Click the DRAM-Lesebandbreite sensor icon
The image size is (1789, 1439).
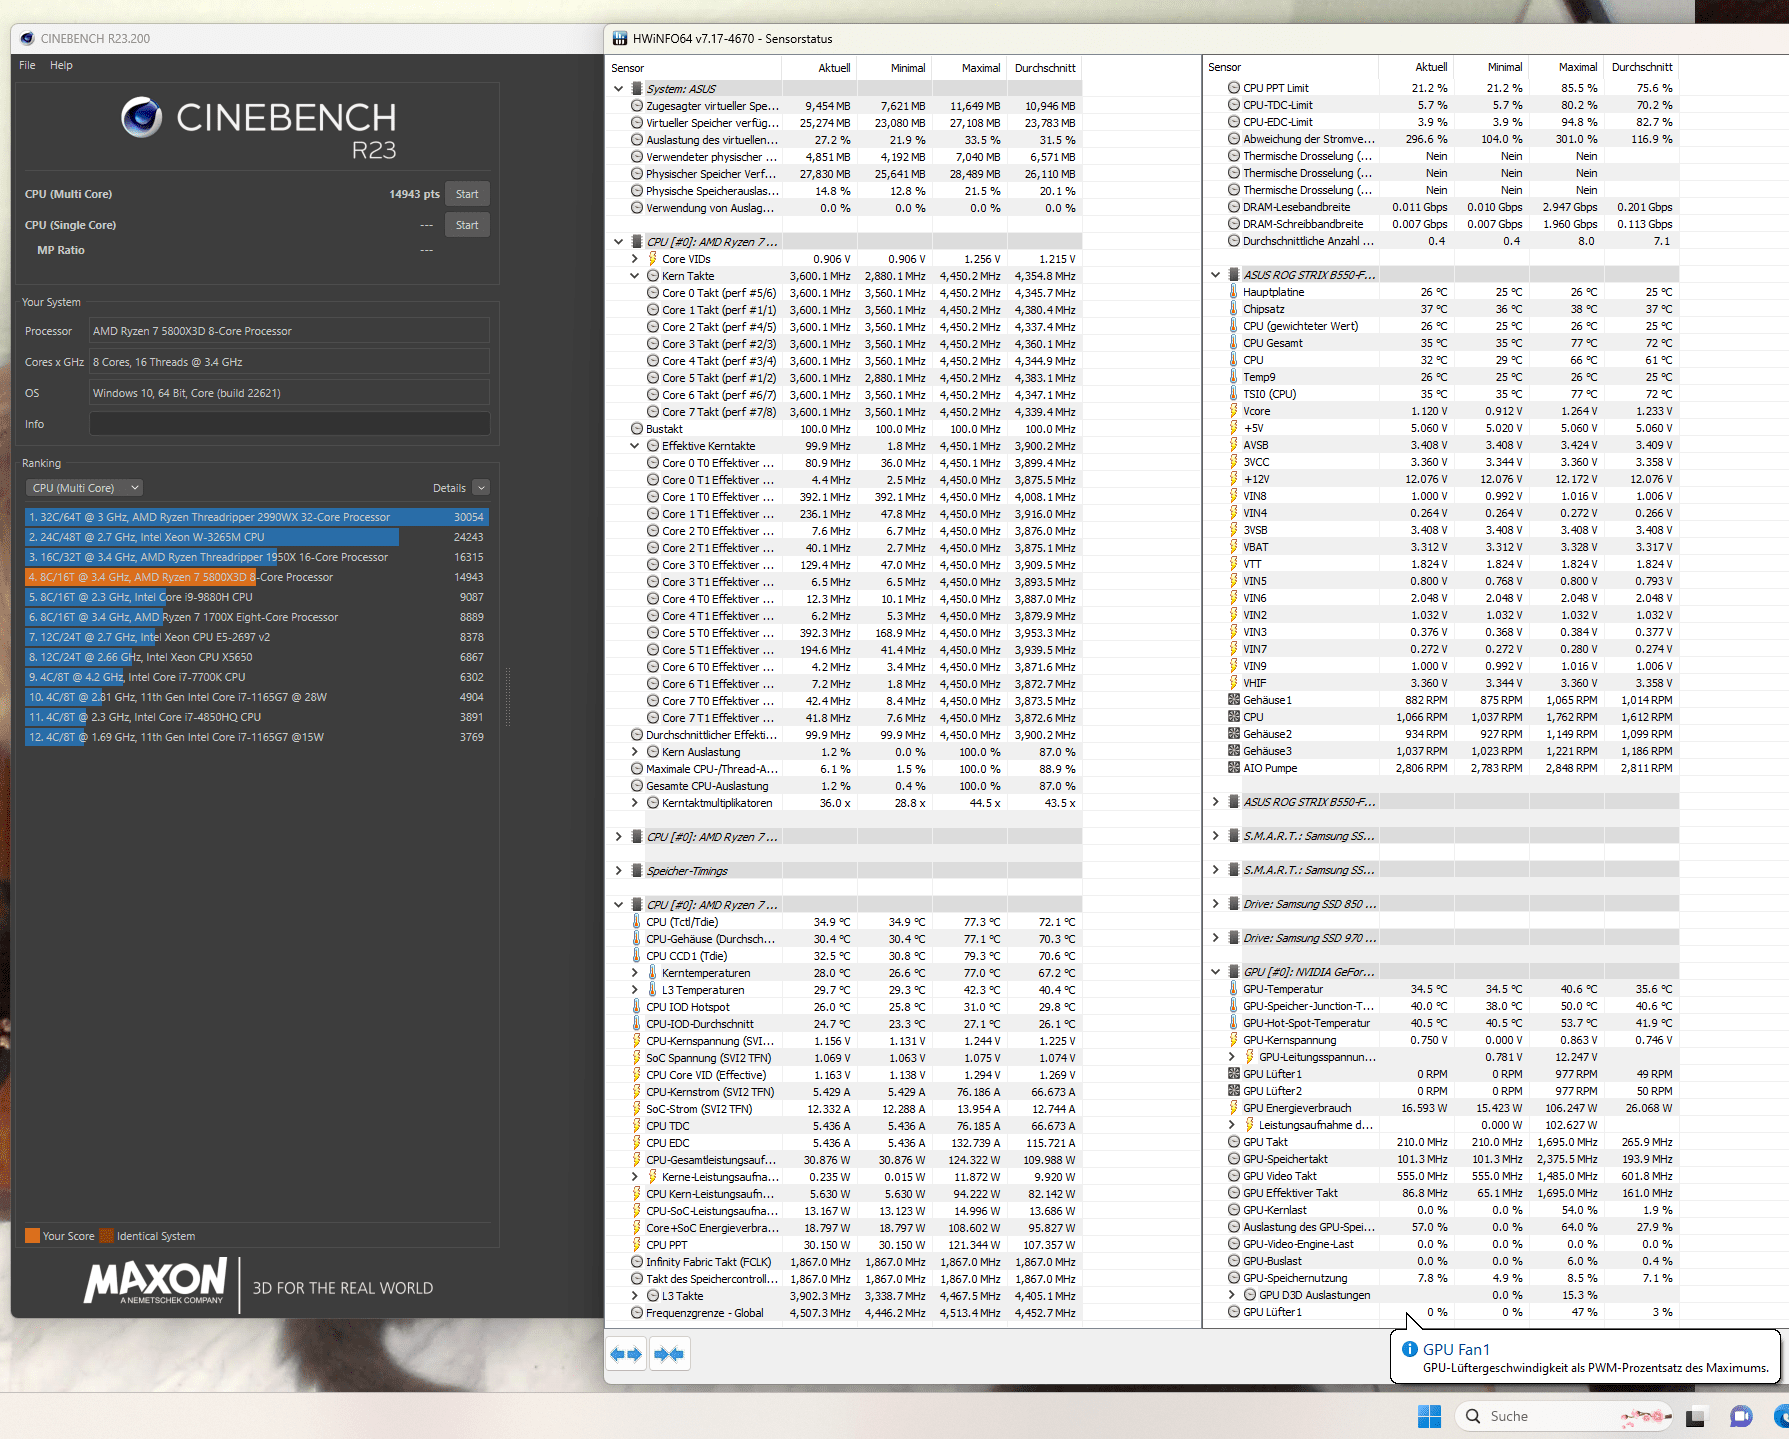click(1234, 207)
